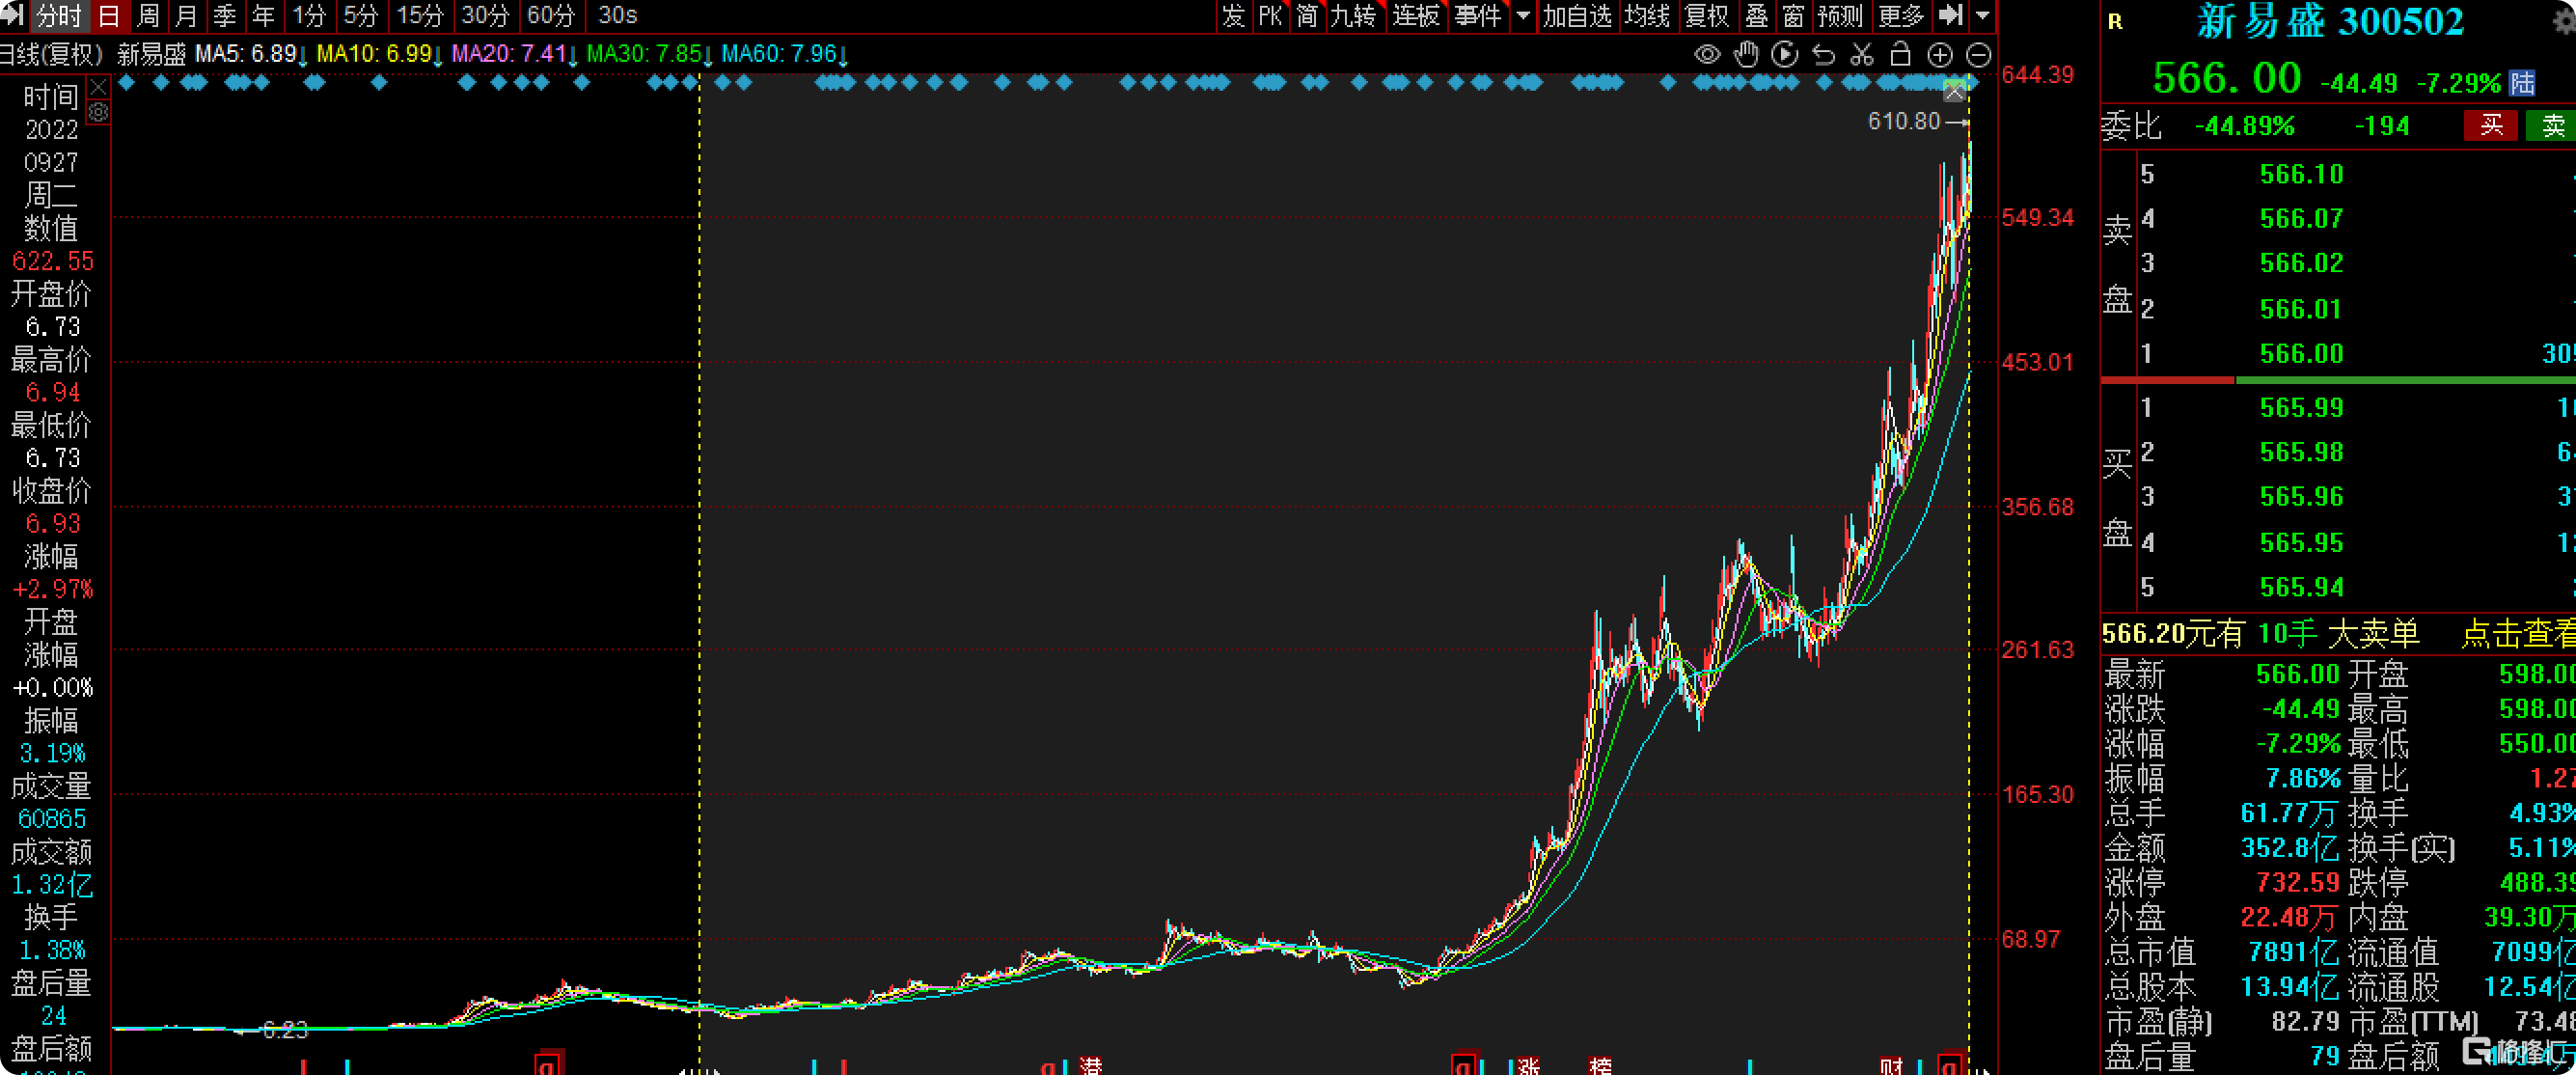The width and height of the screenshot is (2576, 1075).
Task: Zoom in chart with plus icon
Action: 1939,55
